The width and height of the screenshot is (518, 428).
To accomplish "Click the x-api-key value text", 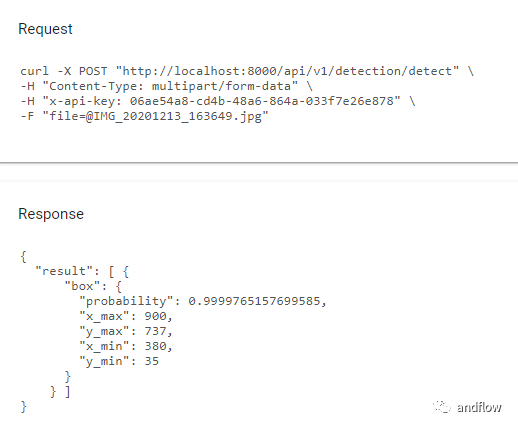I will tap(261, 101).
